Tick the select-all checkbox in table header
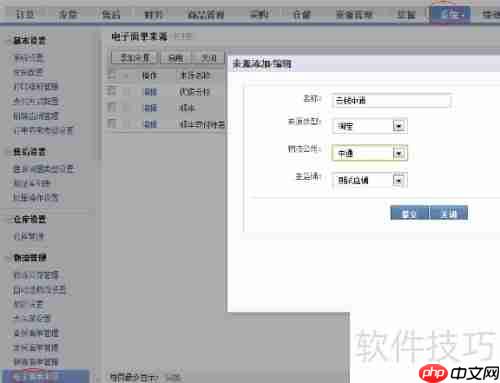 point(111,75)
